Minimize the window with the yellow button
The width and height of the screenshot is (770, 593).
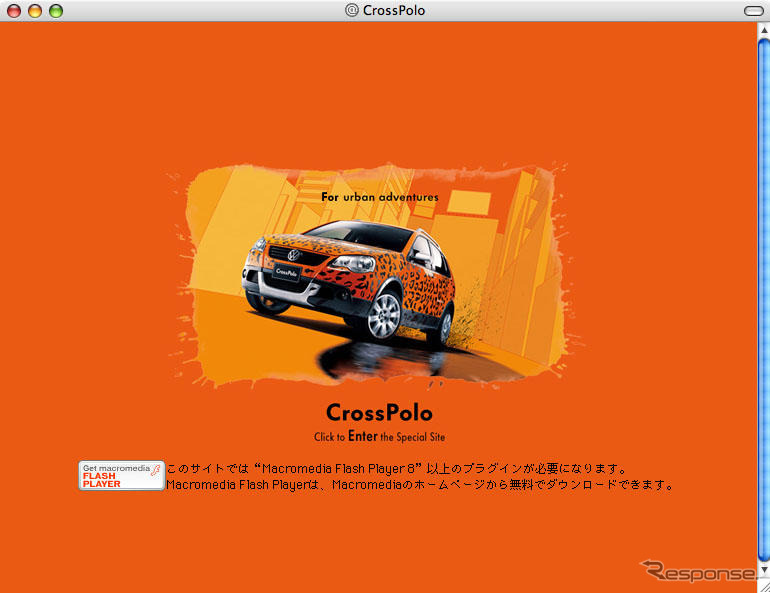(35, 10)
